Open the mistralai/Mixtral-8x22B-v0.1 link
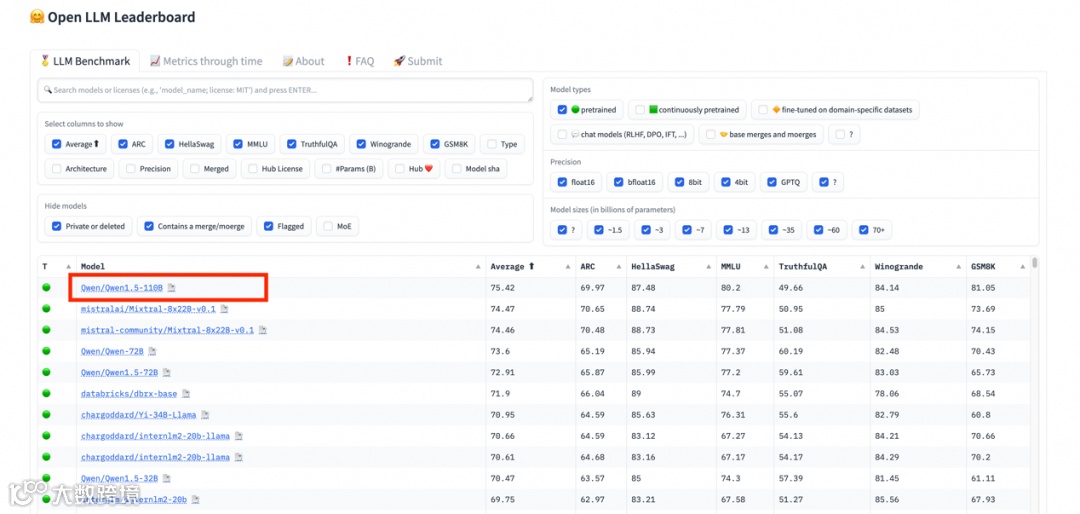 tap(148, 309)
